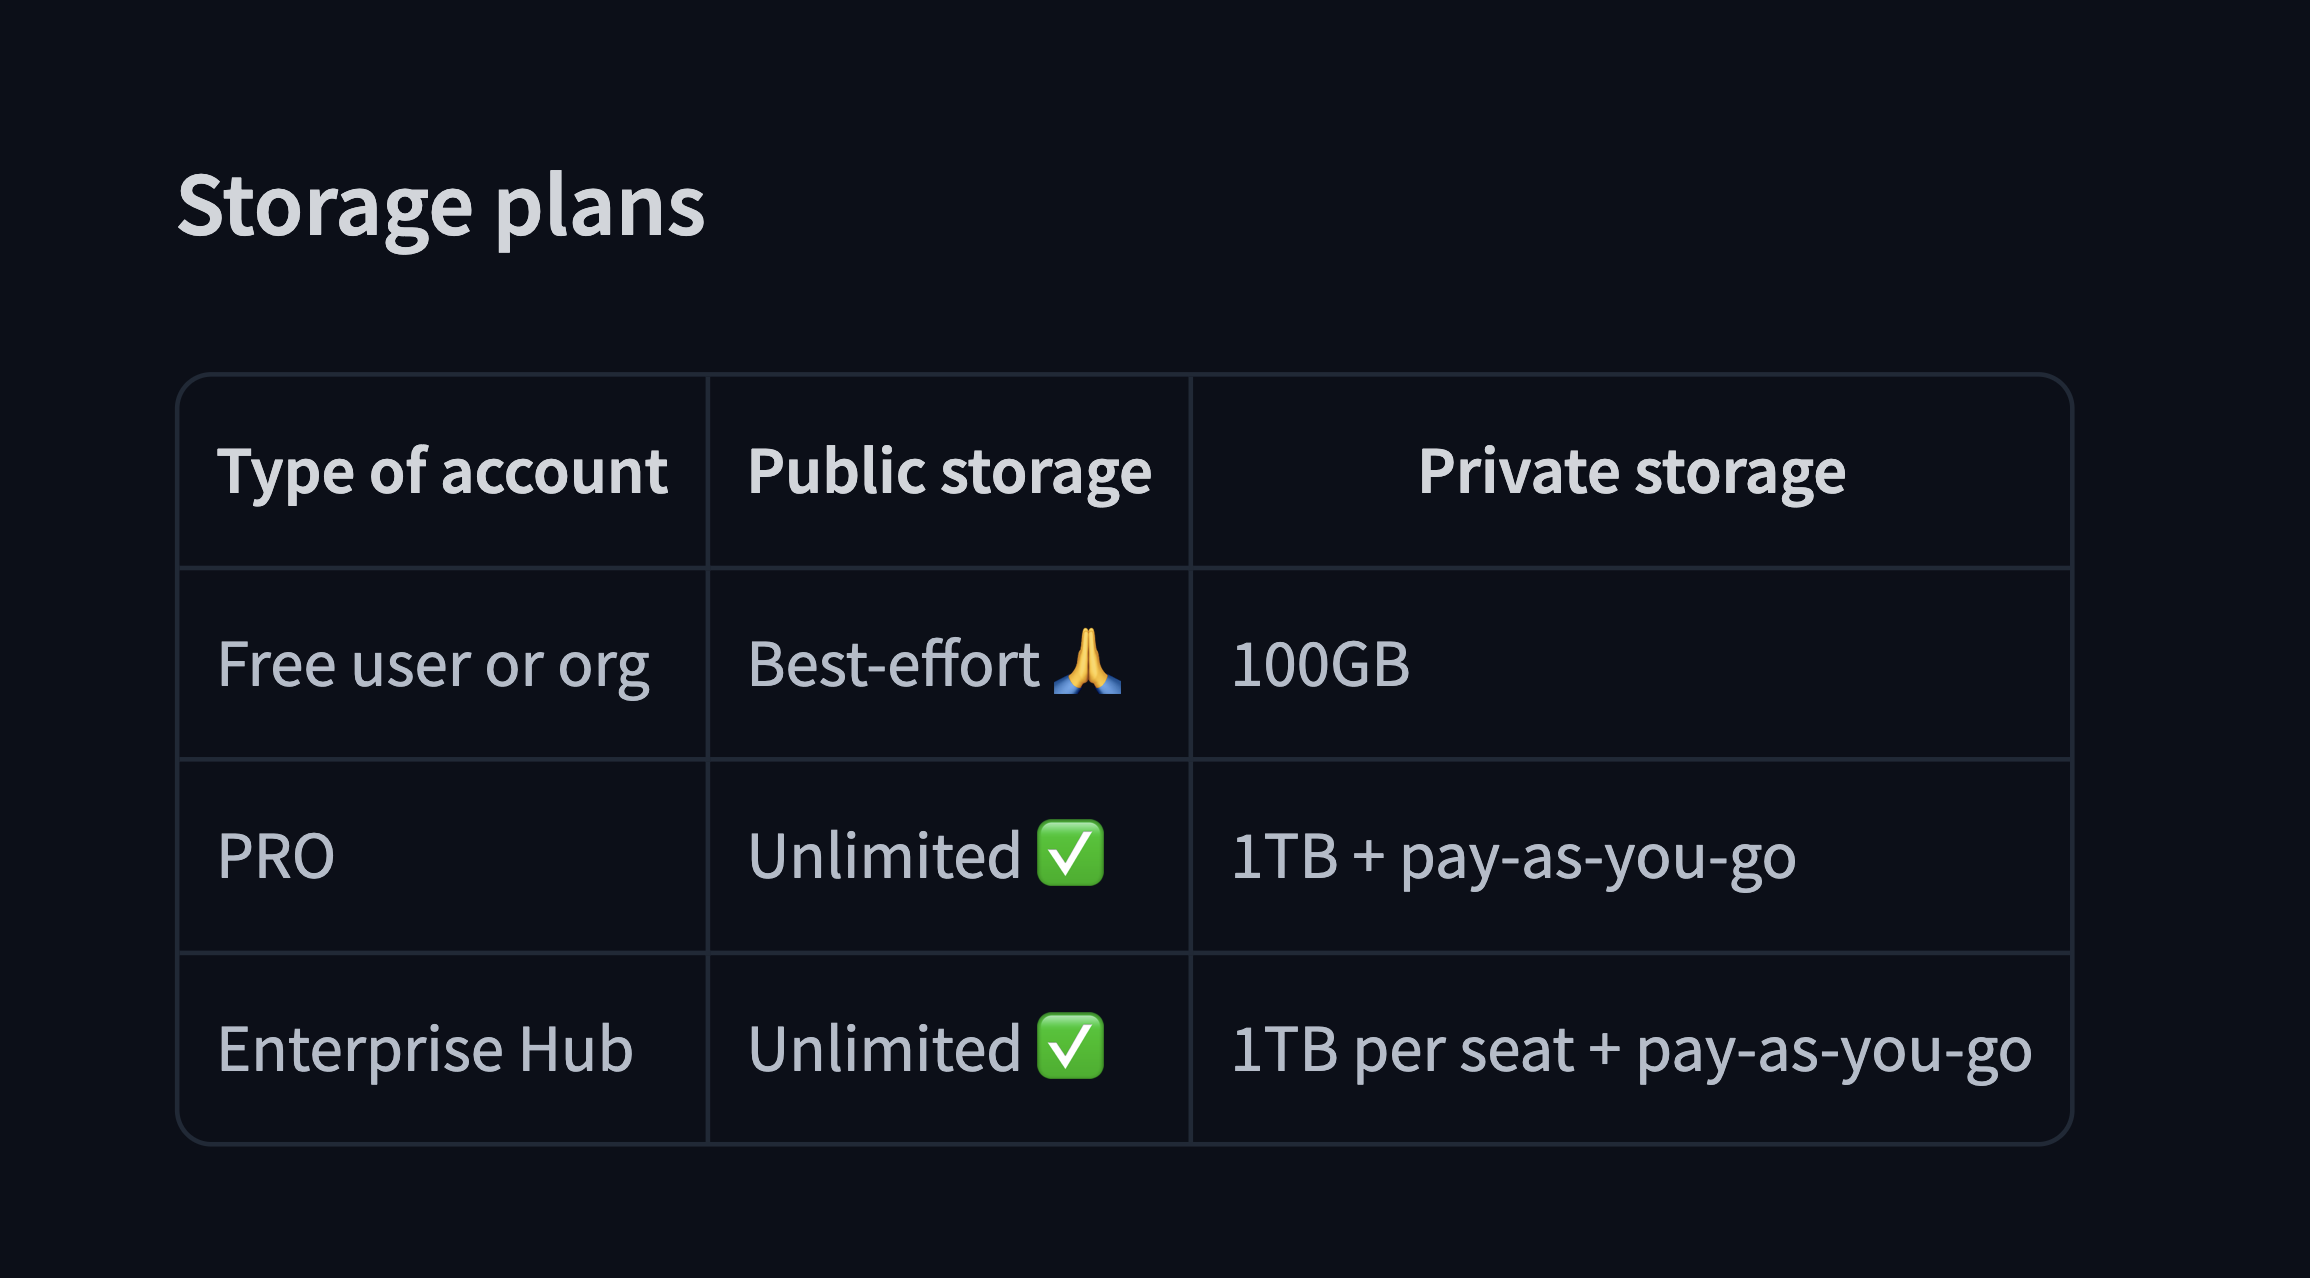Click the Storage plans heading
Screen dimensions: 2310x1278
441,206
